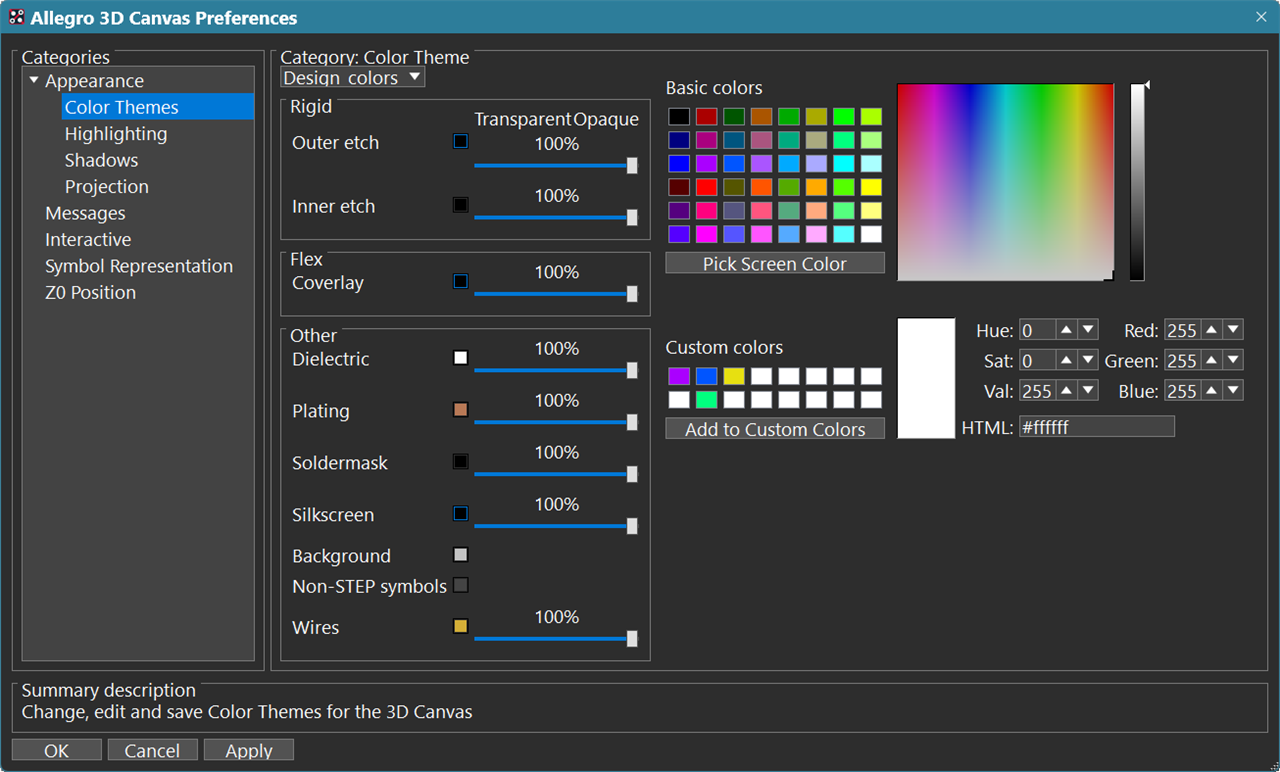Open the Shadows category
The width and height of the screenshot is (1280, 772).
point(101,160)
